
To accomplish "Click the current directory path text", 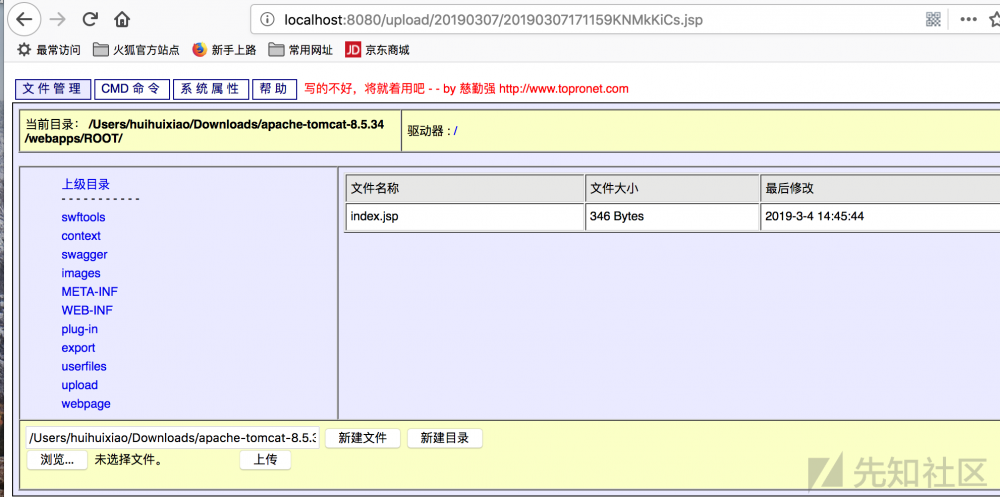I will tap(205, 131).
